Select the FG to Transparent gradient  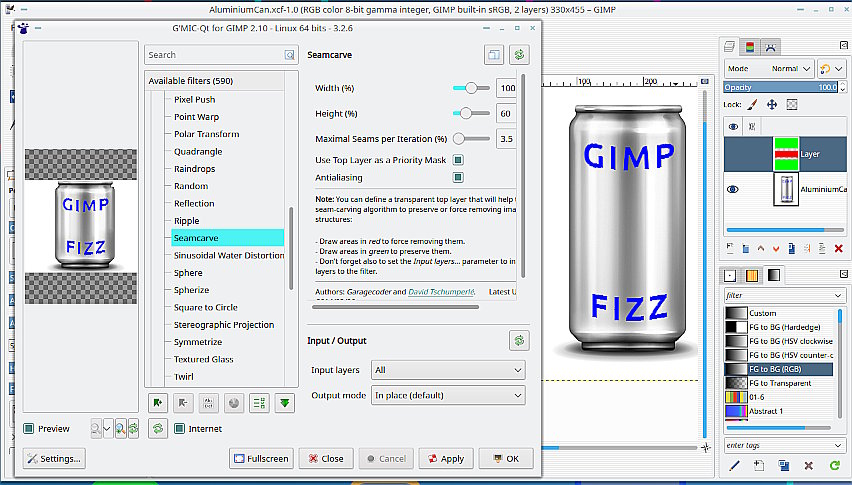(779, 383)
